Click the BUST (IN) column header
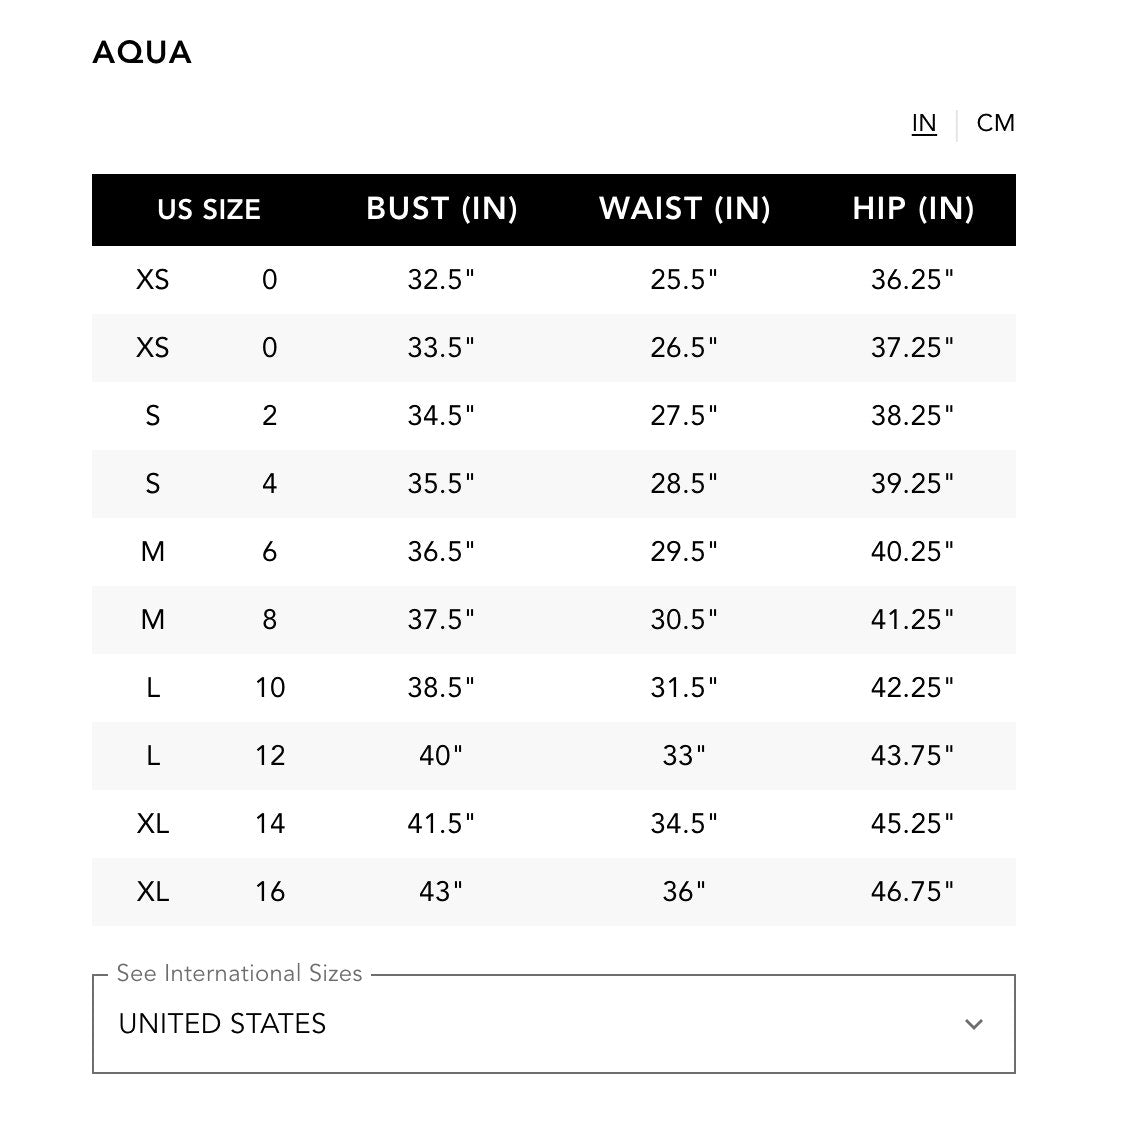 (442, 209)
